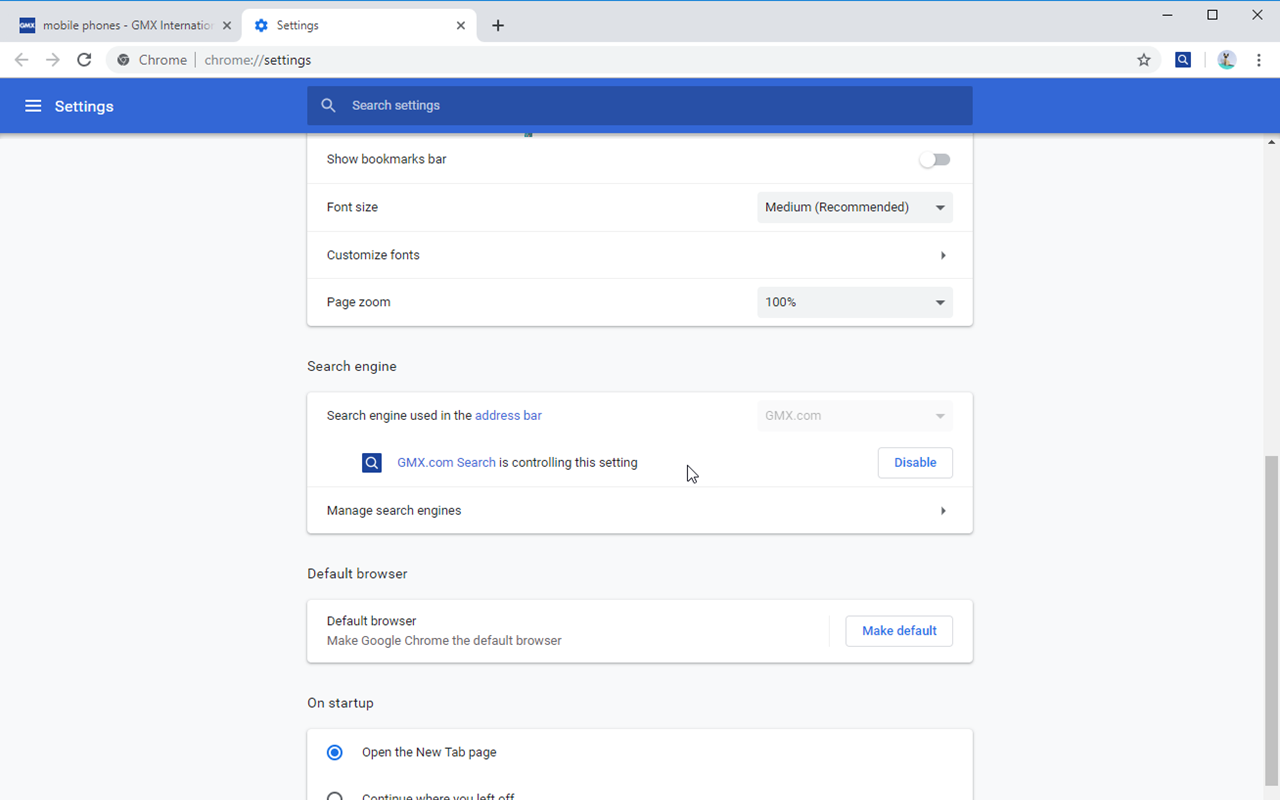1280x800 pixels.
Task: Switch to mobile phones GMX tab
Action: coord(124,26)
